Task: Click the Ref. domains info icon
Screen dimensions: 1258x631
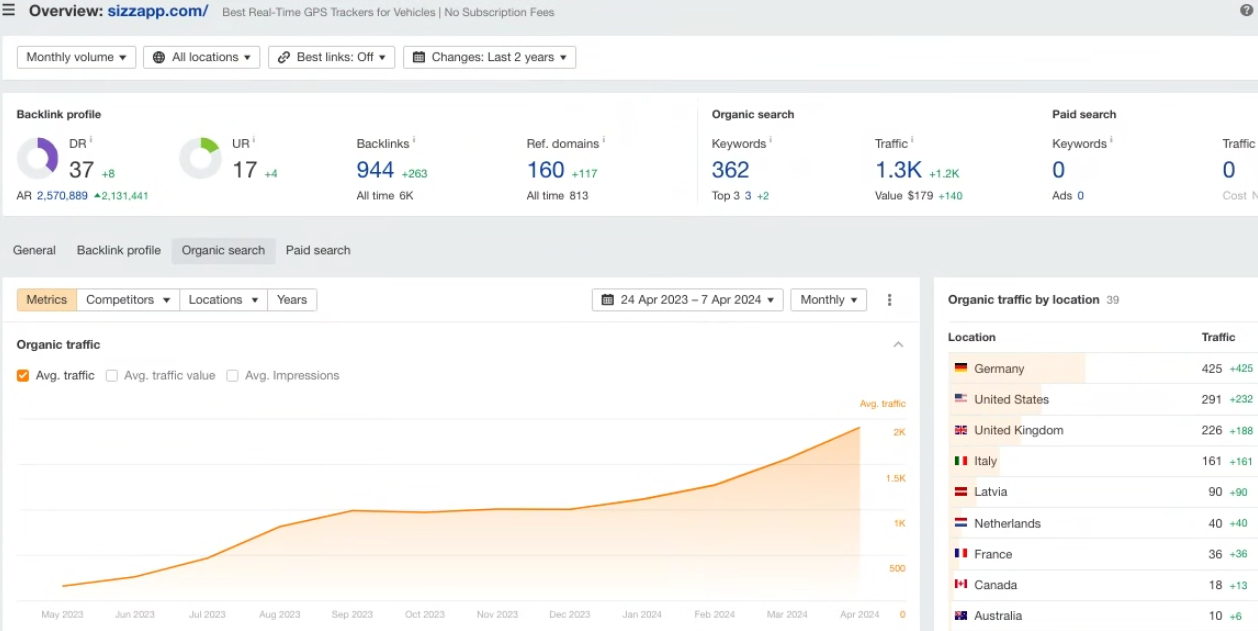Action: click(604, 140)
